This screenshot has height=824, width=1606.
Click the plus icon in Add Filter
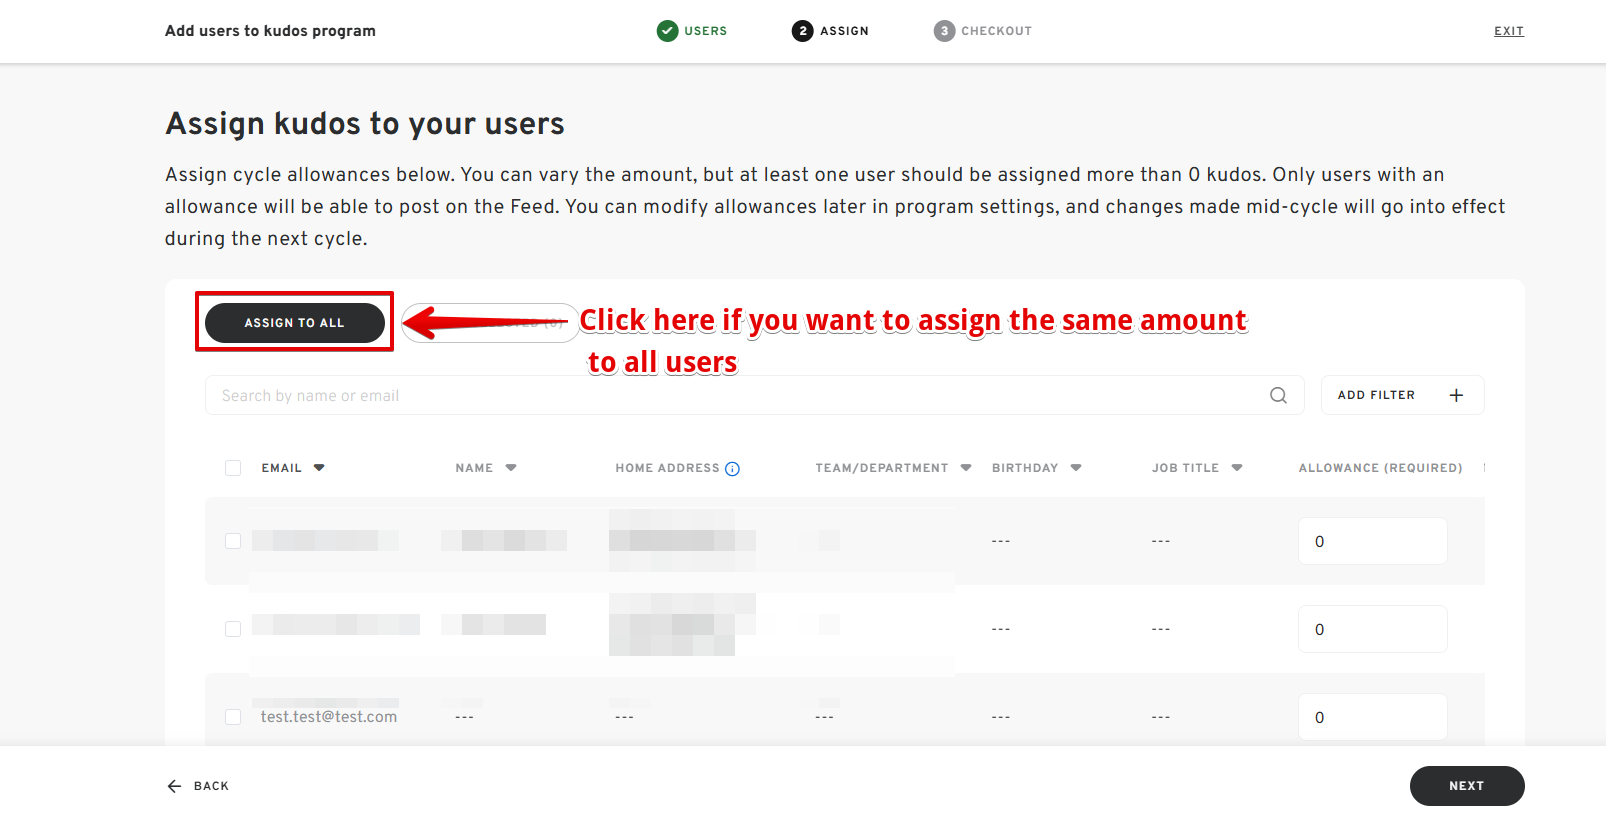click(x=1456, y=395)
